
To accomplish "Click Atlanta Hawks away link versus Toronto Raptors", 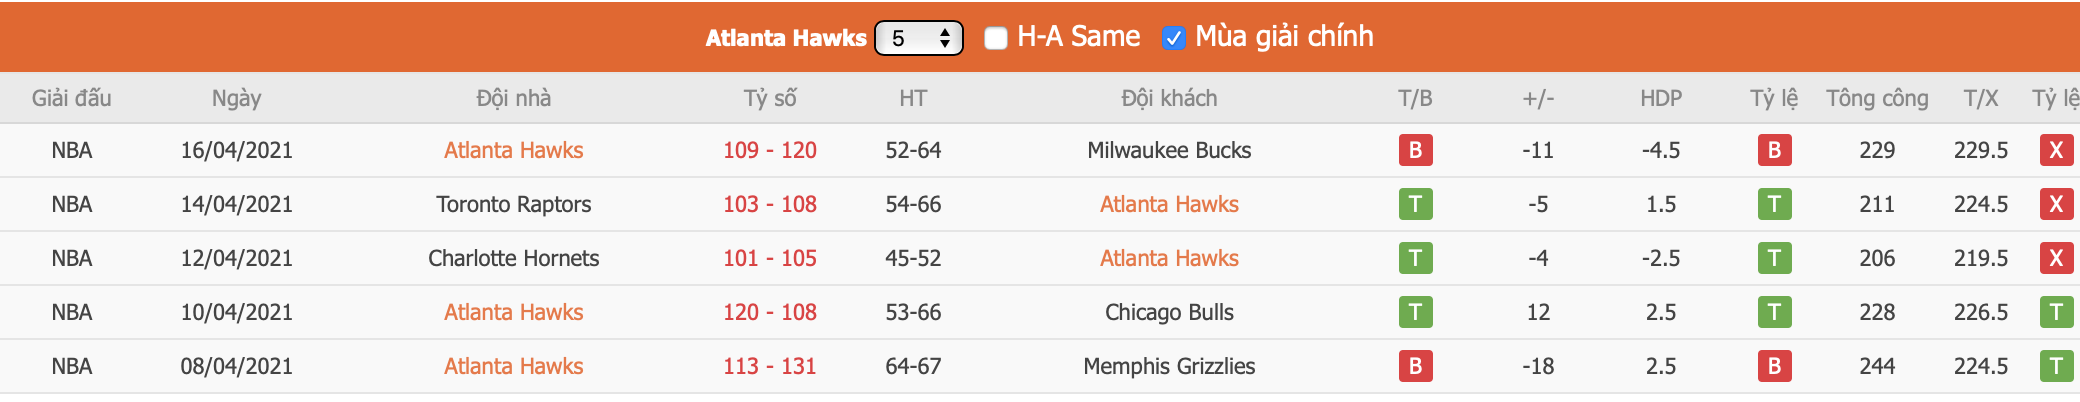I will click(1169, 204).
